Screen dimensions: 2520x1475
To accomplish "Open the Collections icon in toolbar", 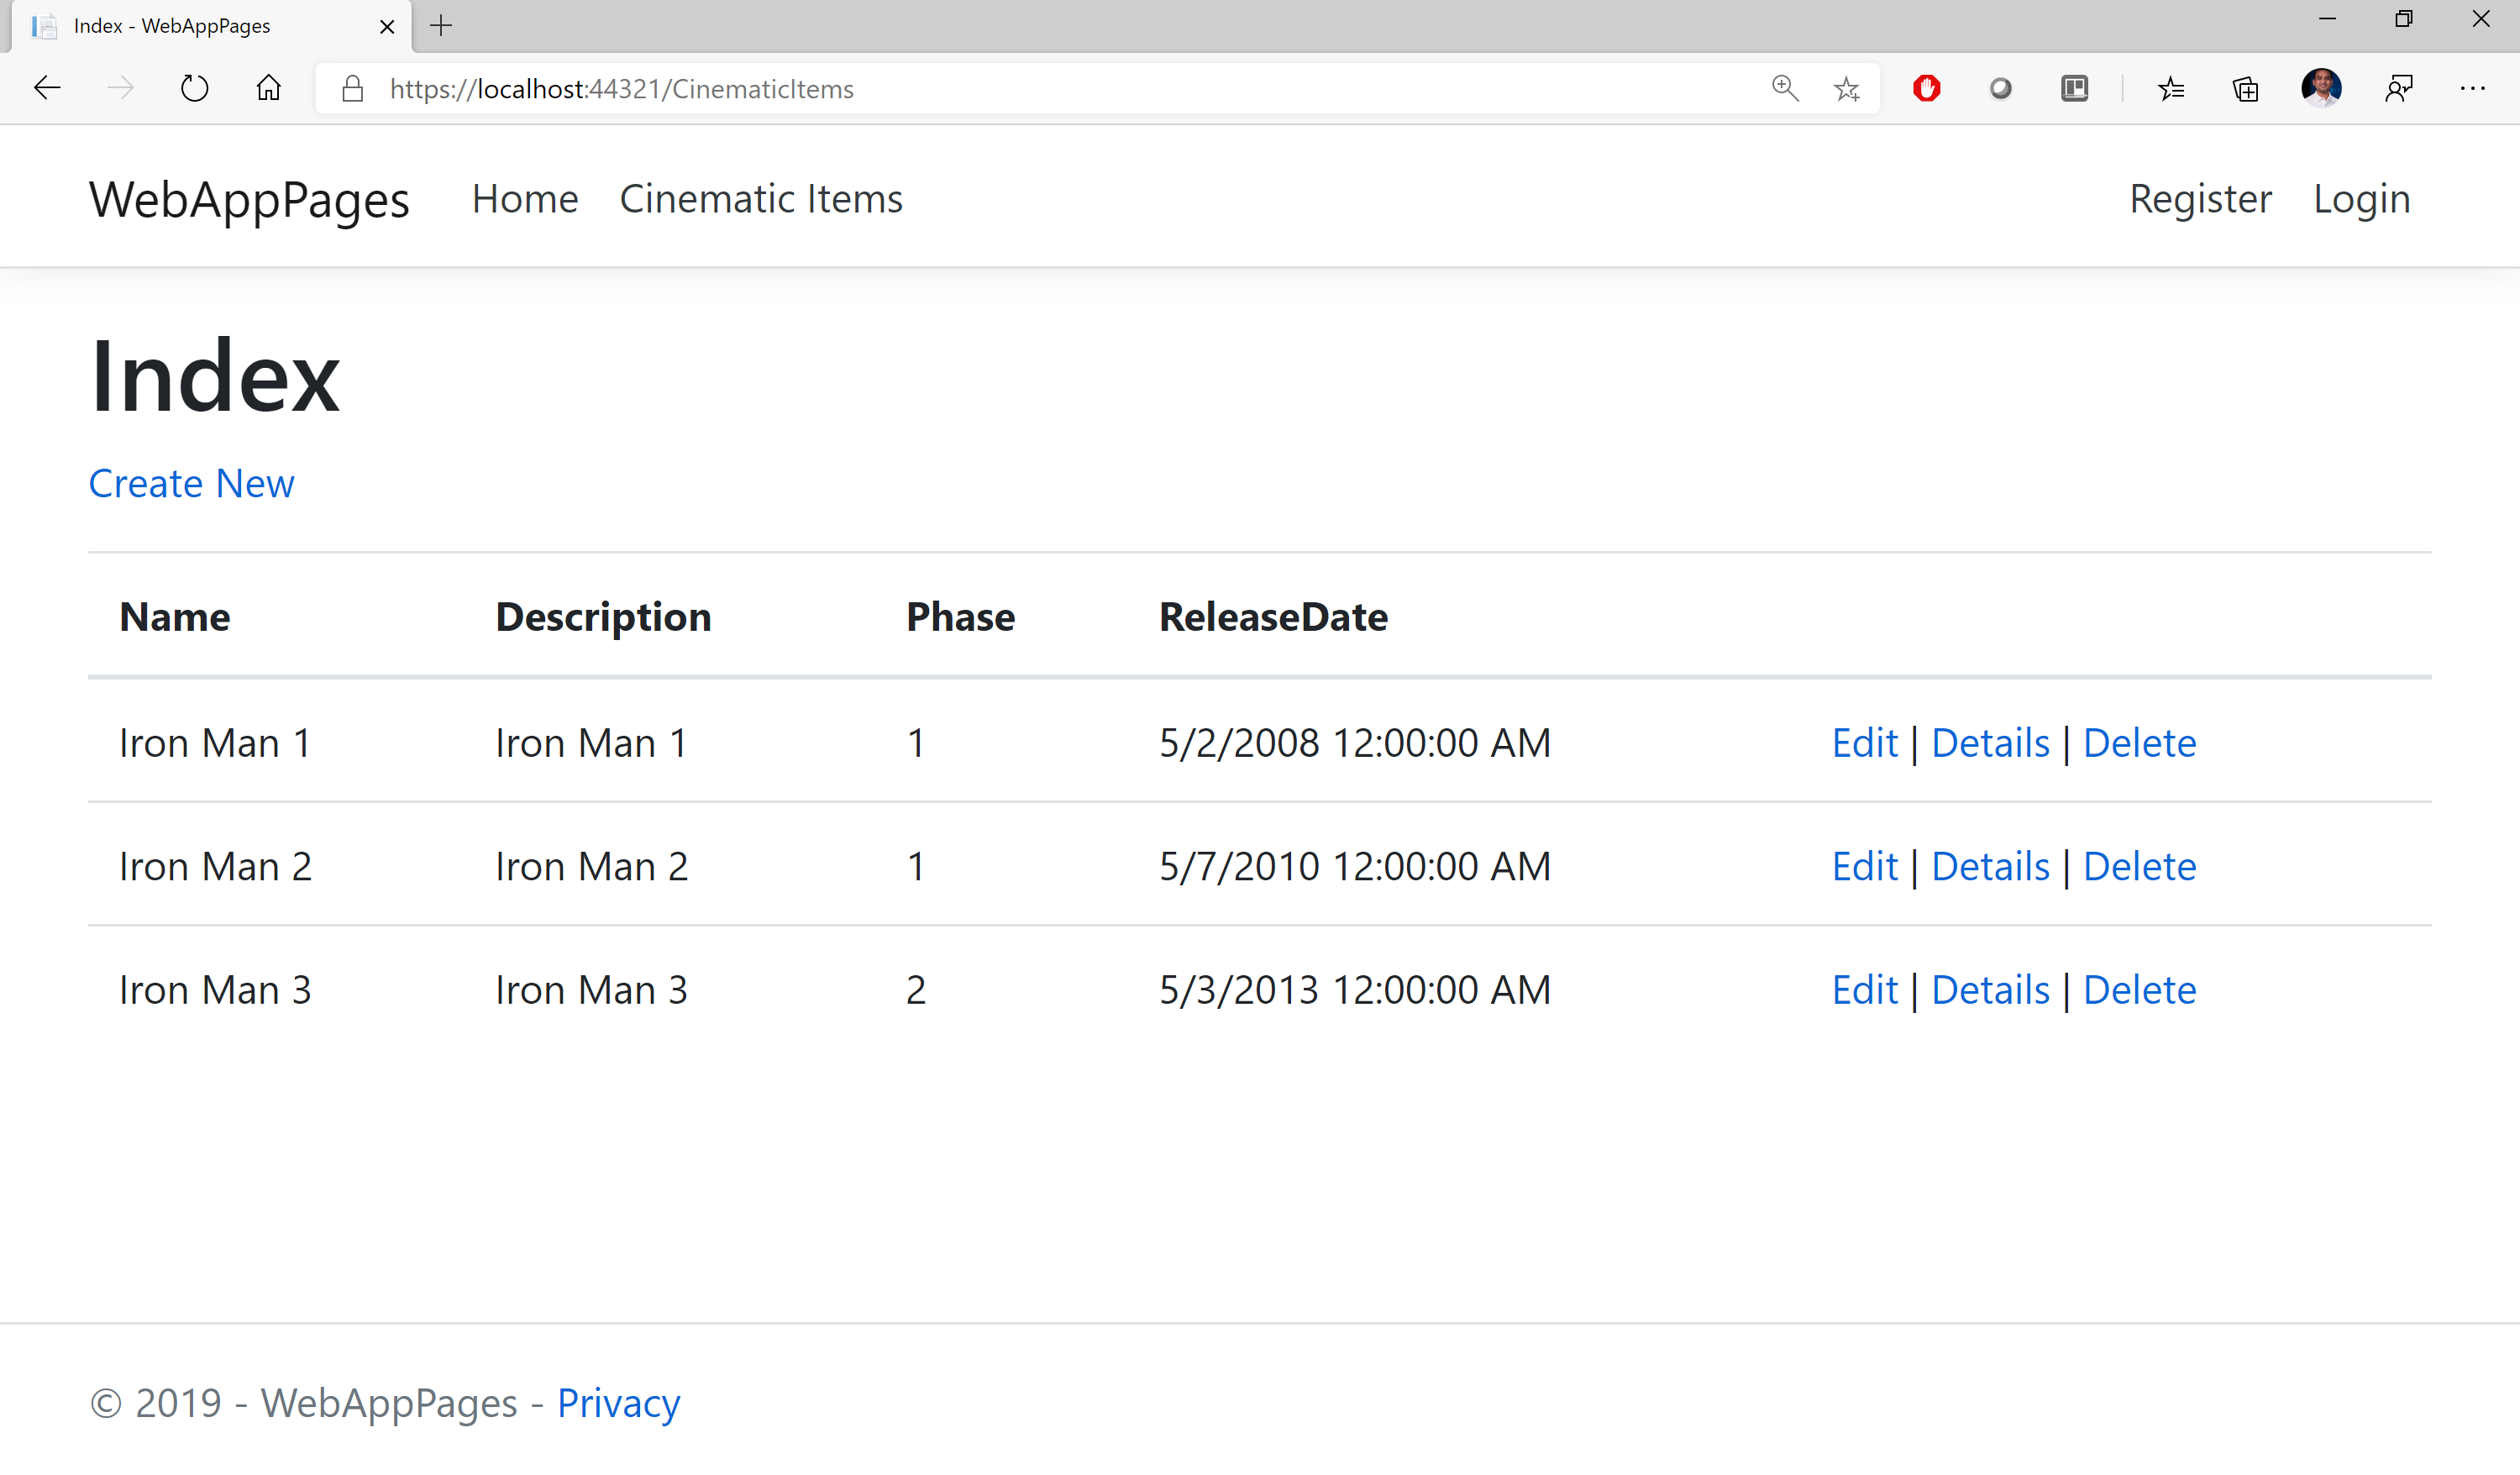I will click(x=2245, y=89).
